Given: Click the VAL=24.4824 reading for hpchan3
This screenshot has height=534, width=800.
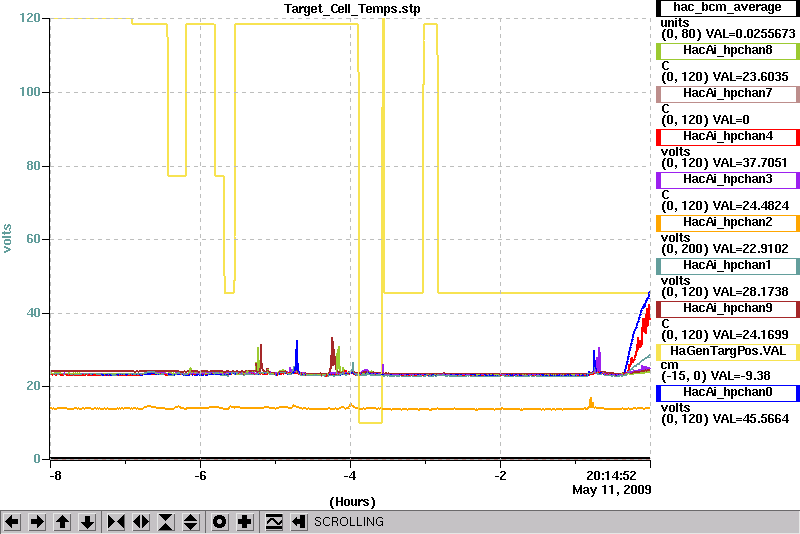Looking at the screenshot, I should click(751, 206).
